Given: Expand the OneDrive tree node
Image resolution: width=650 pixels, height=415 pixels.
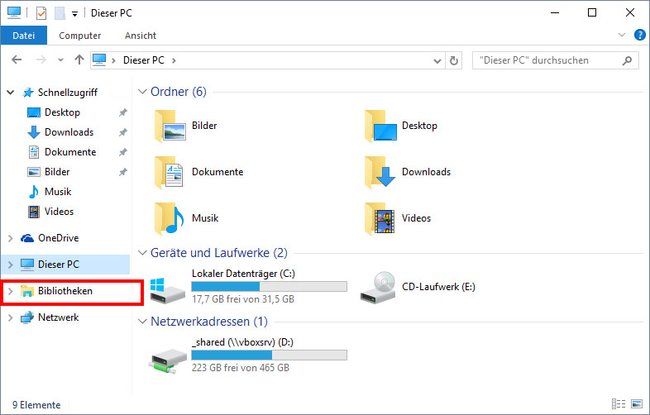Looking at the screenshot, I should [10, 238].
